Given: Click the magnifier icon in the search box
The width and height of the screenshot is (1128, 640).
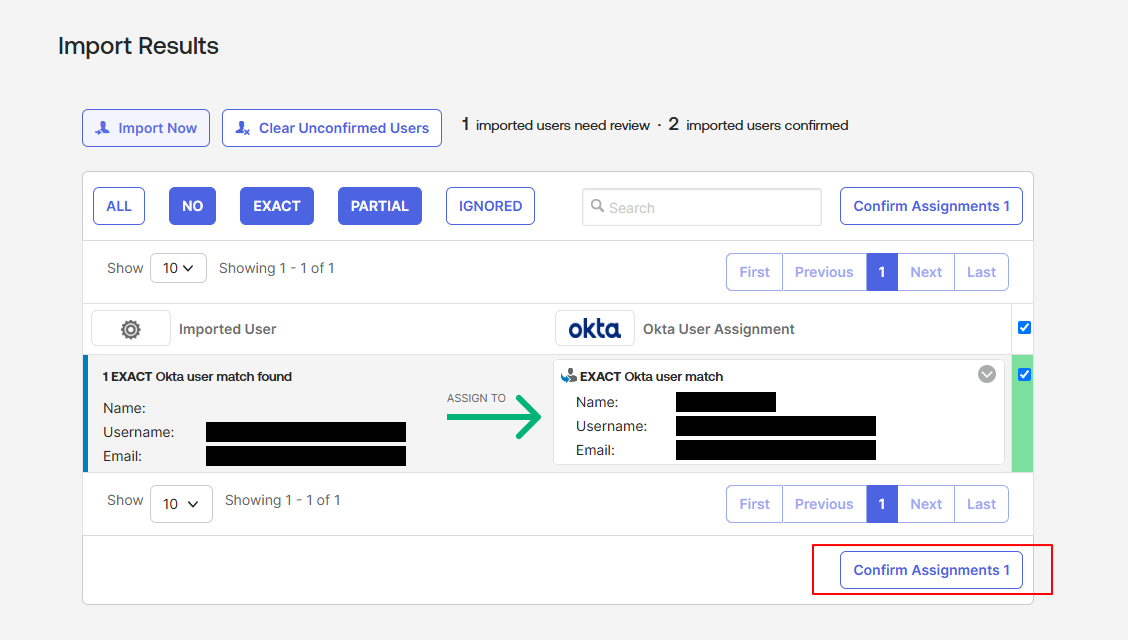Looking at the screenshot, I should click(x=597, y=206).
